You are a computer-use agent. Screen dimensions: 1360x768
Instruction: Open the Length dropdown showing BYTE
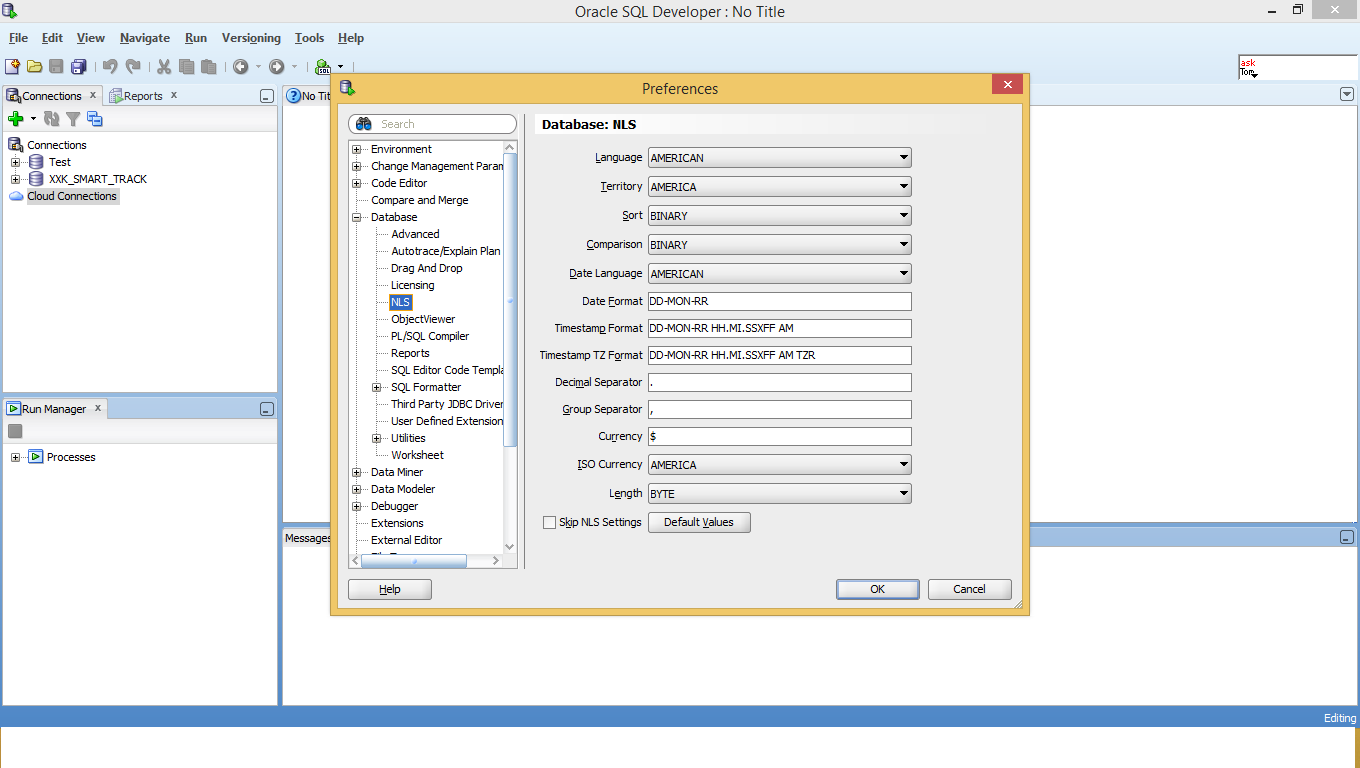click(x=780, y=494)
